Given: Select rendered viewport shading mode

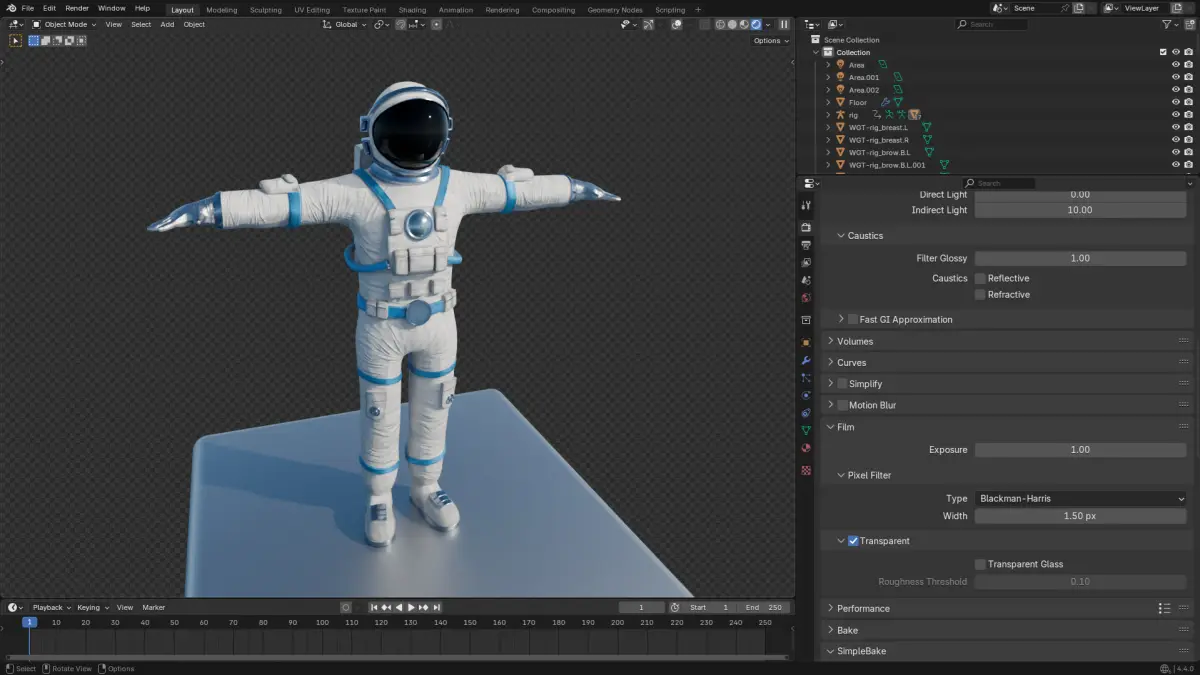Looking at the screenshot, I should 756,24.
